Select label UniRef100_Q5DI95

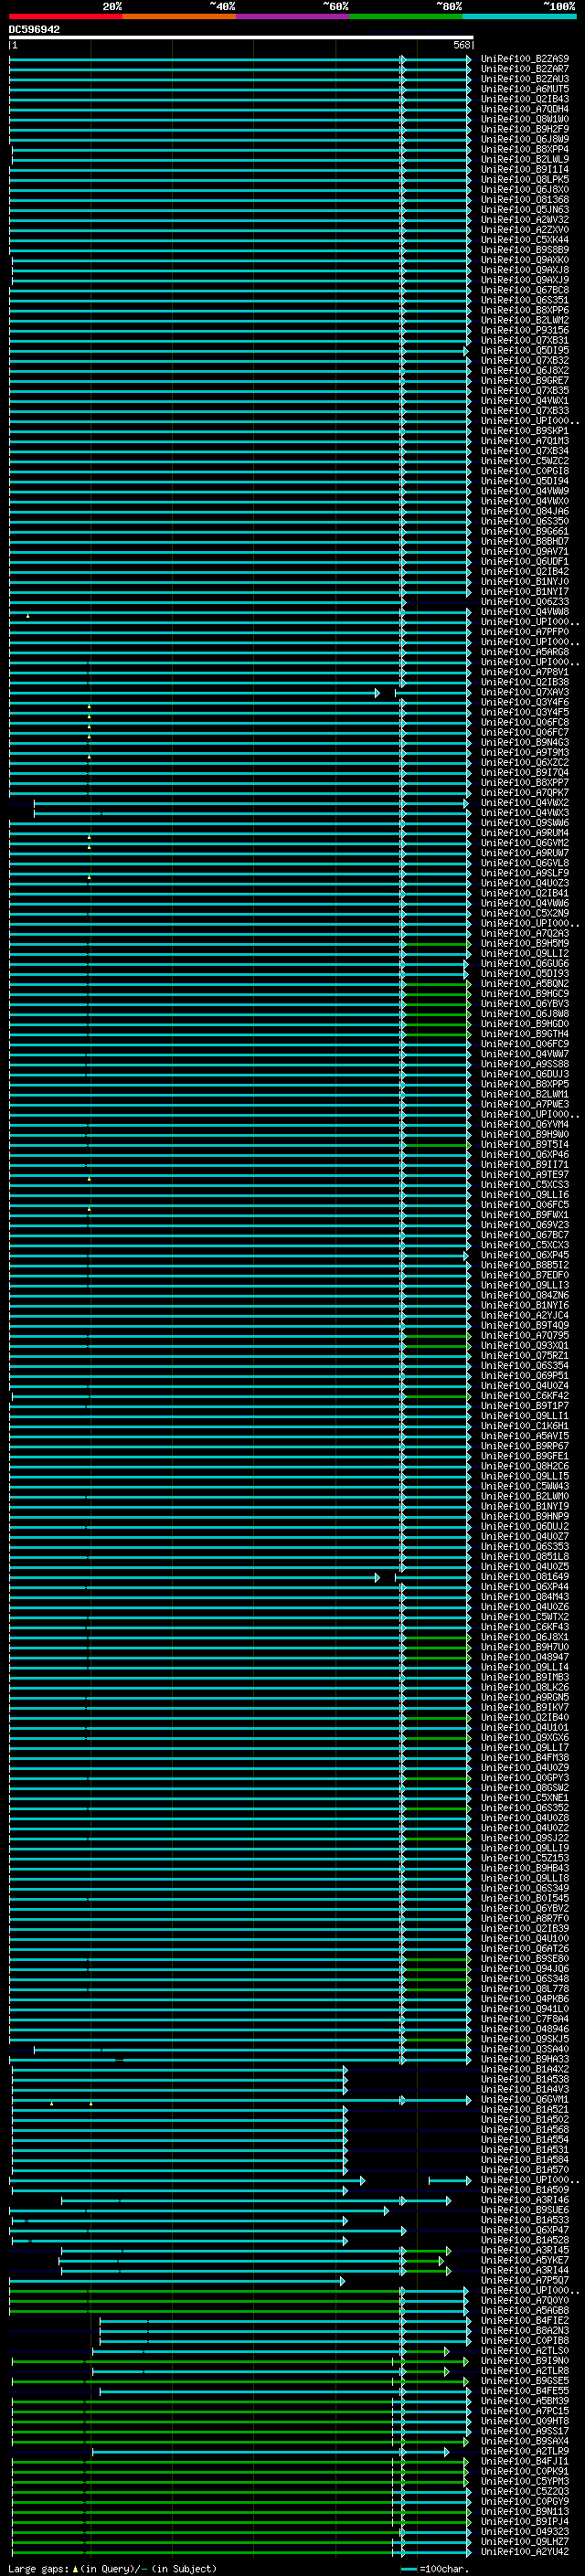(525, 351)
